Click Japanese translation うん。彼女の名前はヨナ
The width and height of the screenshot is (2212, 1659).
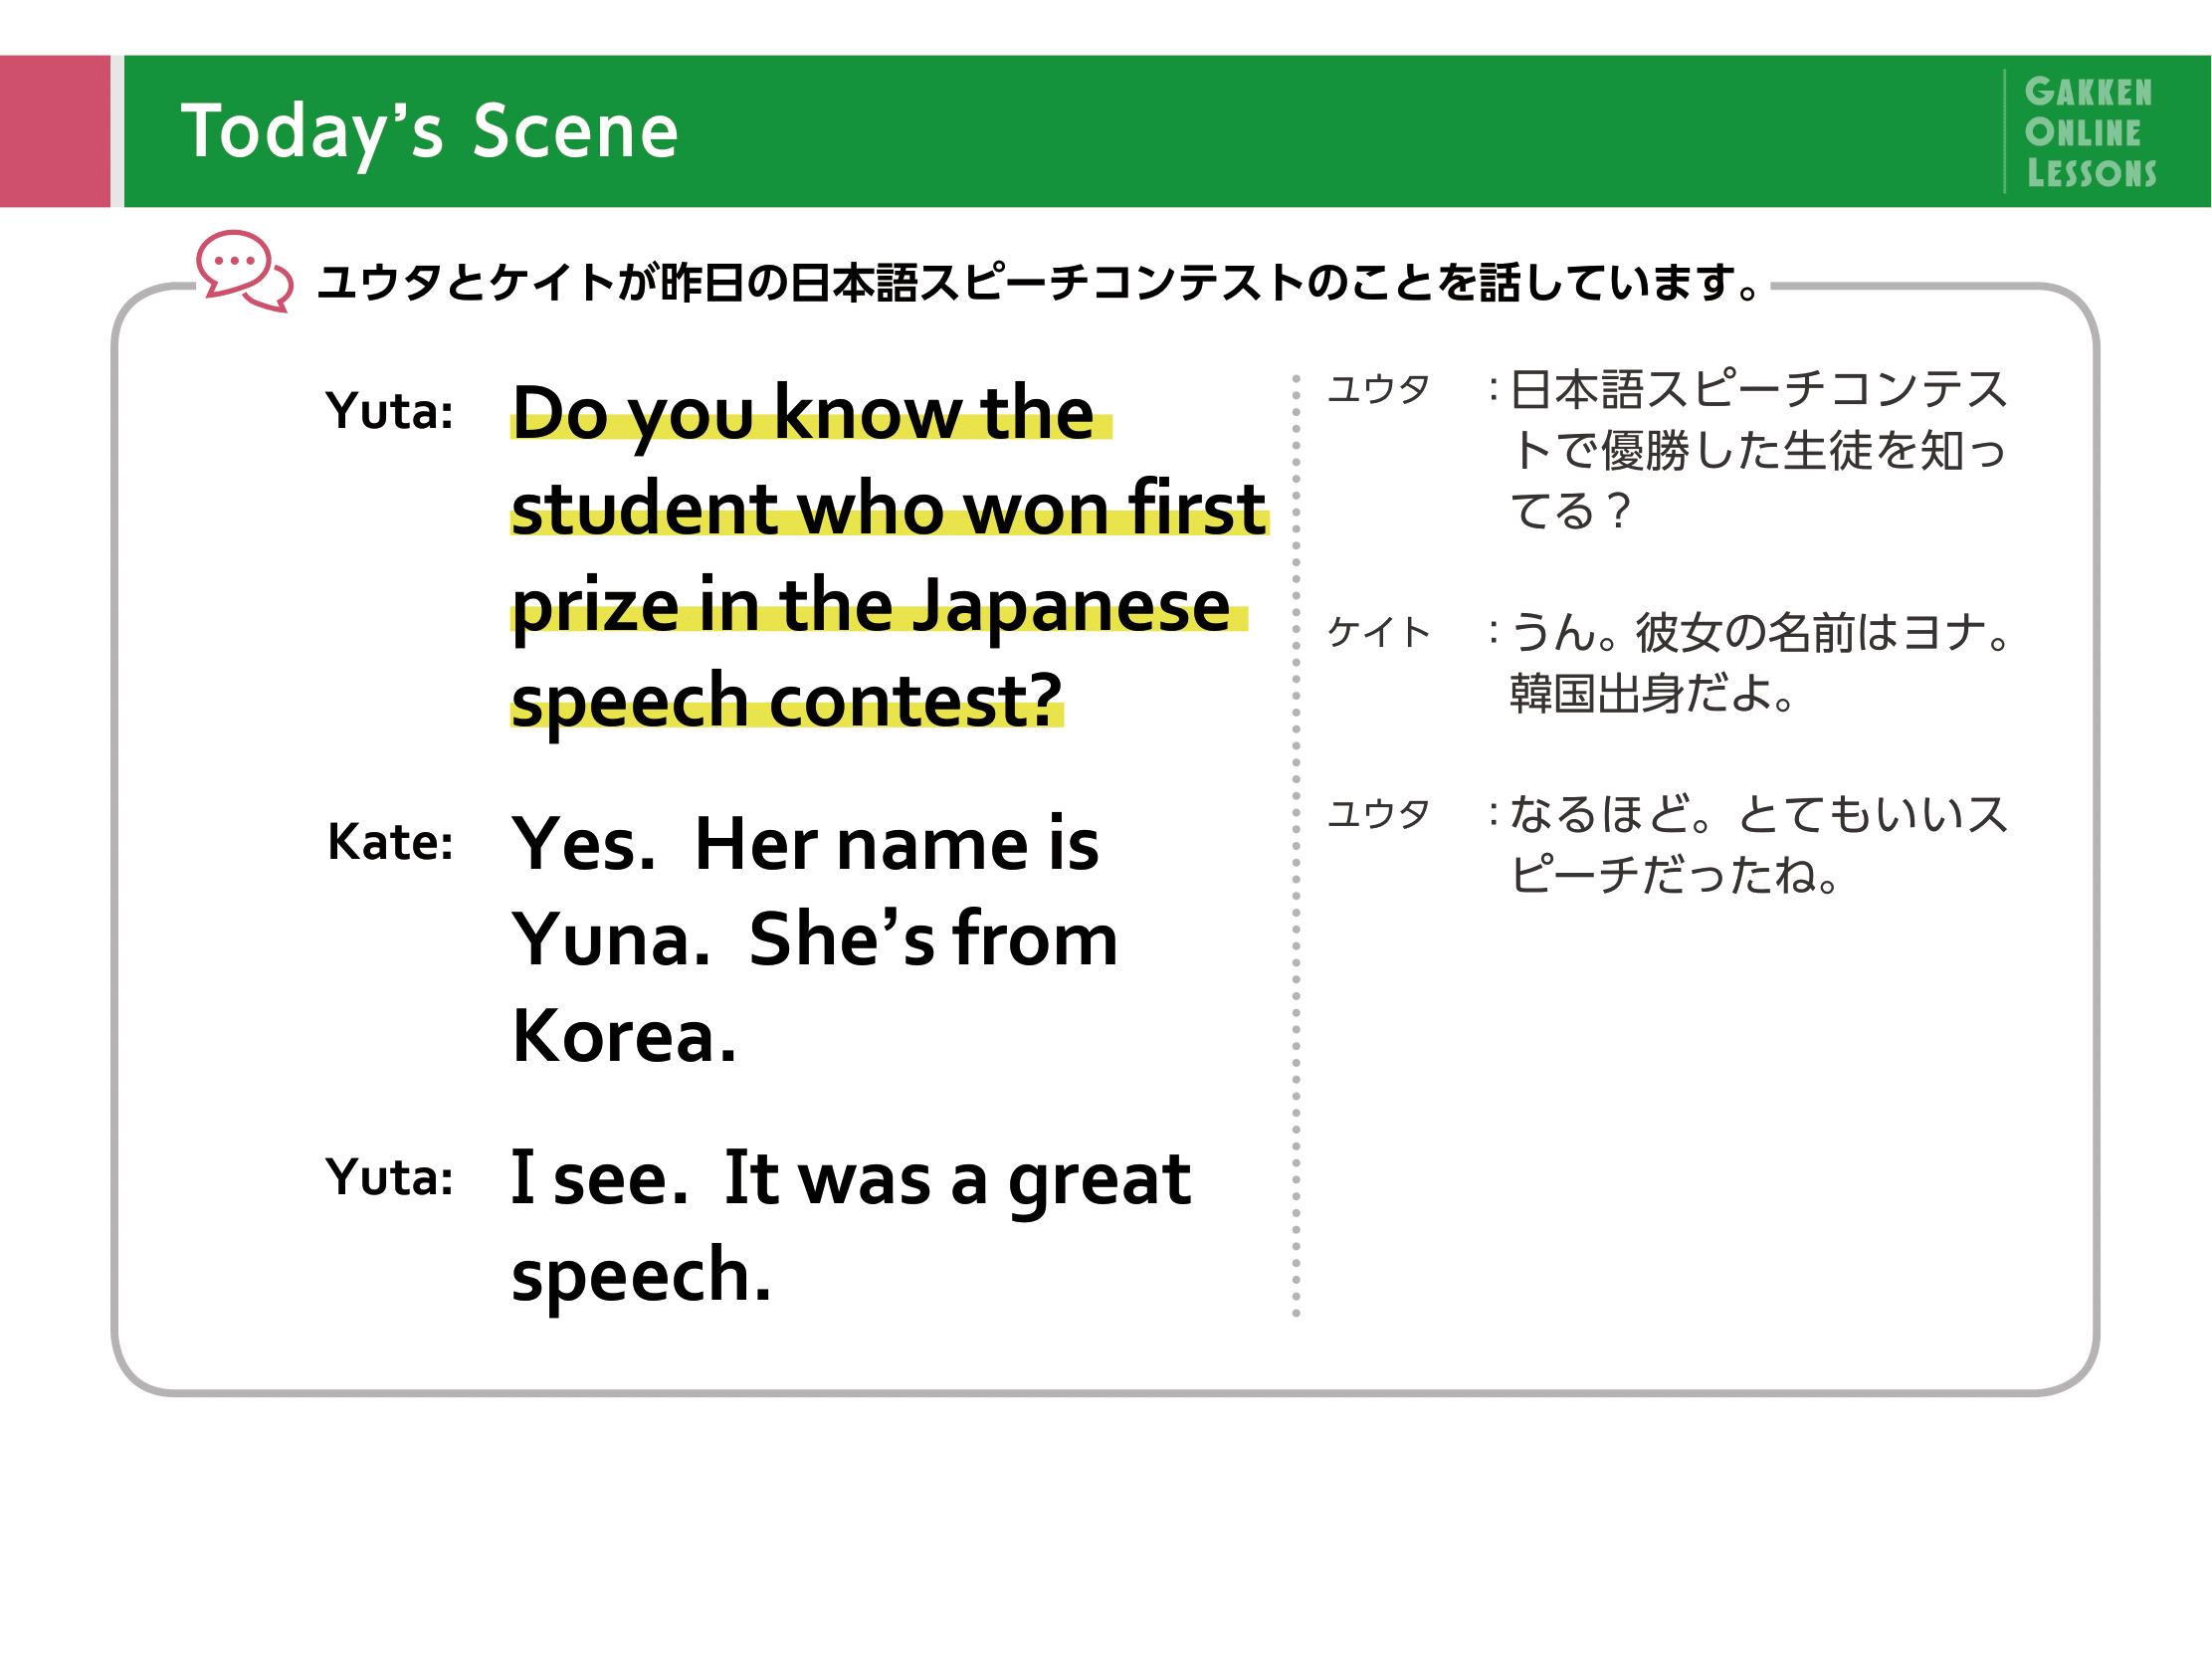(x=1759, y=663)
